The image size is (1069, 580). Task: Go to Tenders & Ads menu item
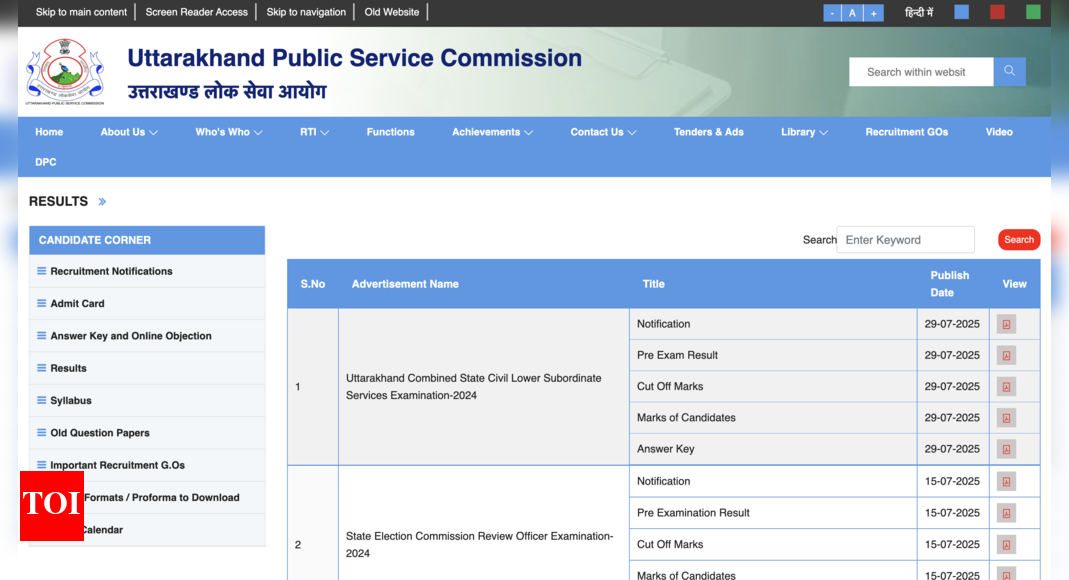708,132
